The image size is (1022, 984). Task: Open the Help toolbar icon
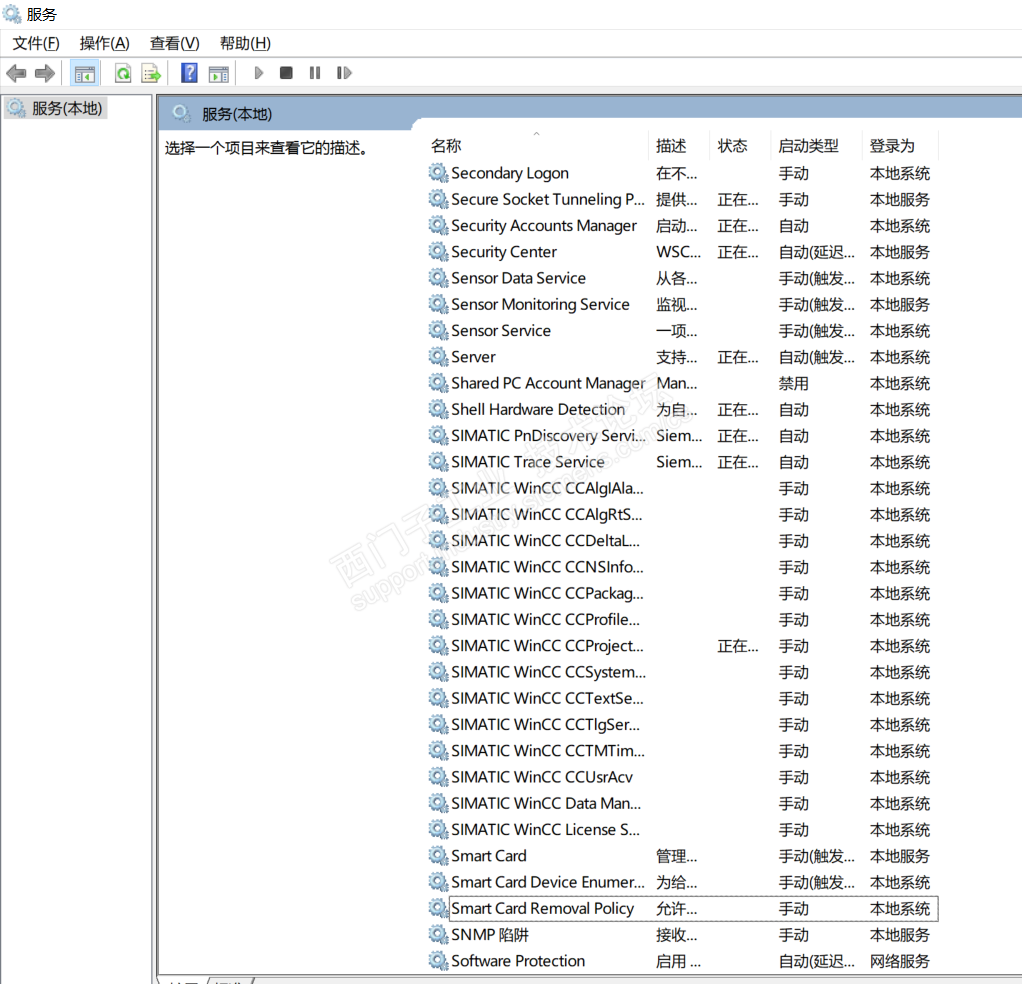click(189, 73)
